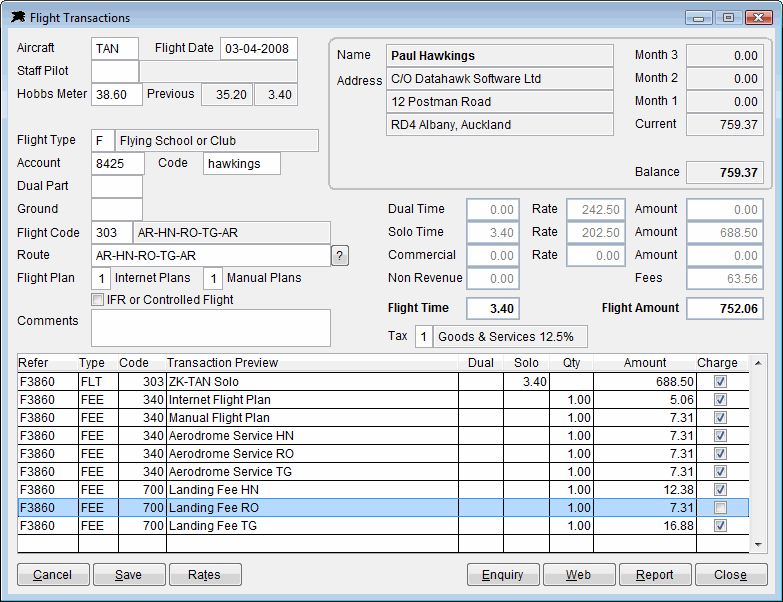Click Dual Time field 0.00
The height and width of the screenshot is (602, 783).
[x=493, y=210]
